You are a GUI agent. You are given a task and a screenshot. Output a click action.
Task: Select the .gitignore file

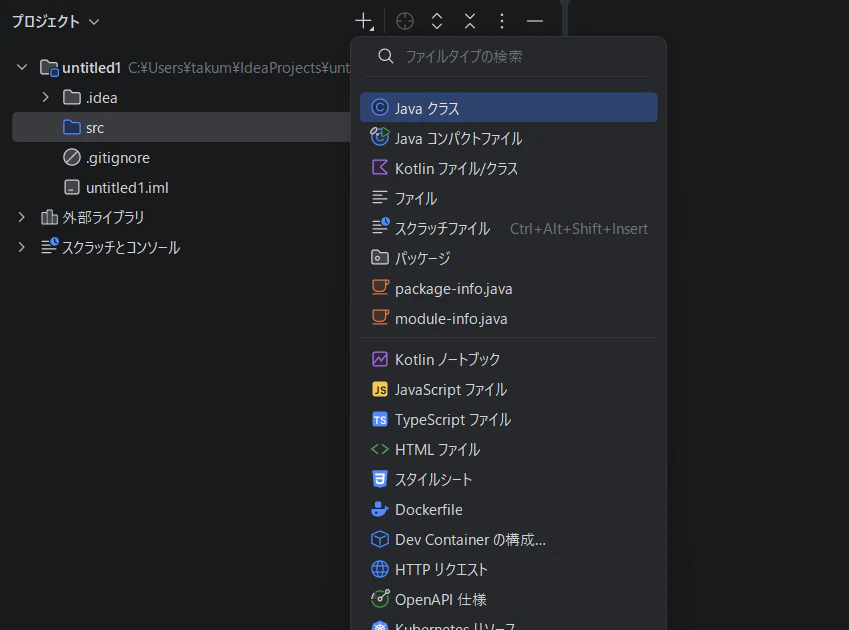tap(117, 158)
